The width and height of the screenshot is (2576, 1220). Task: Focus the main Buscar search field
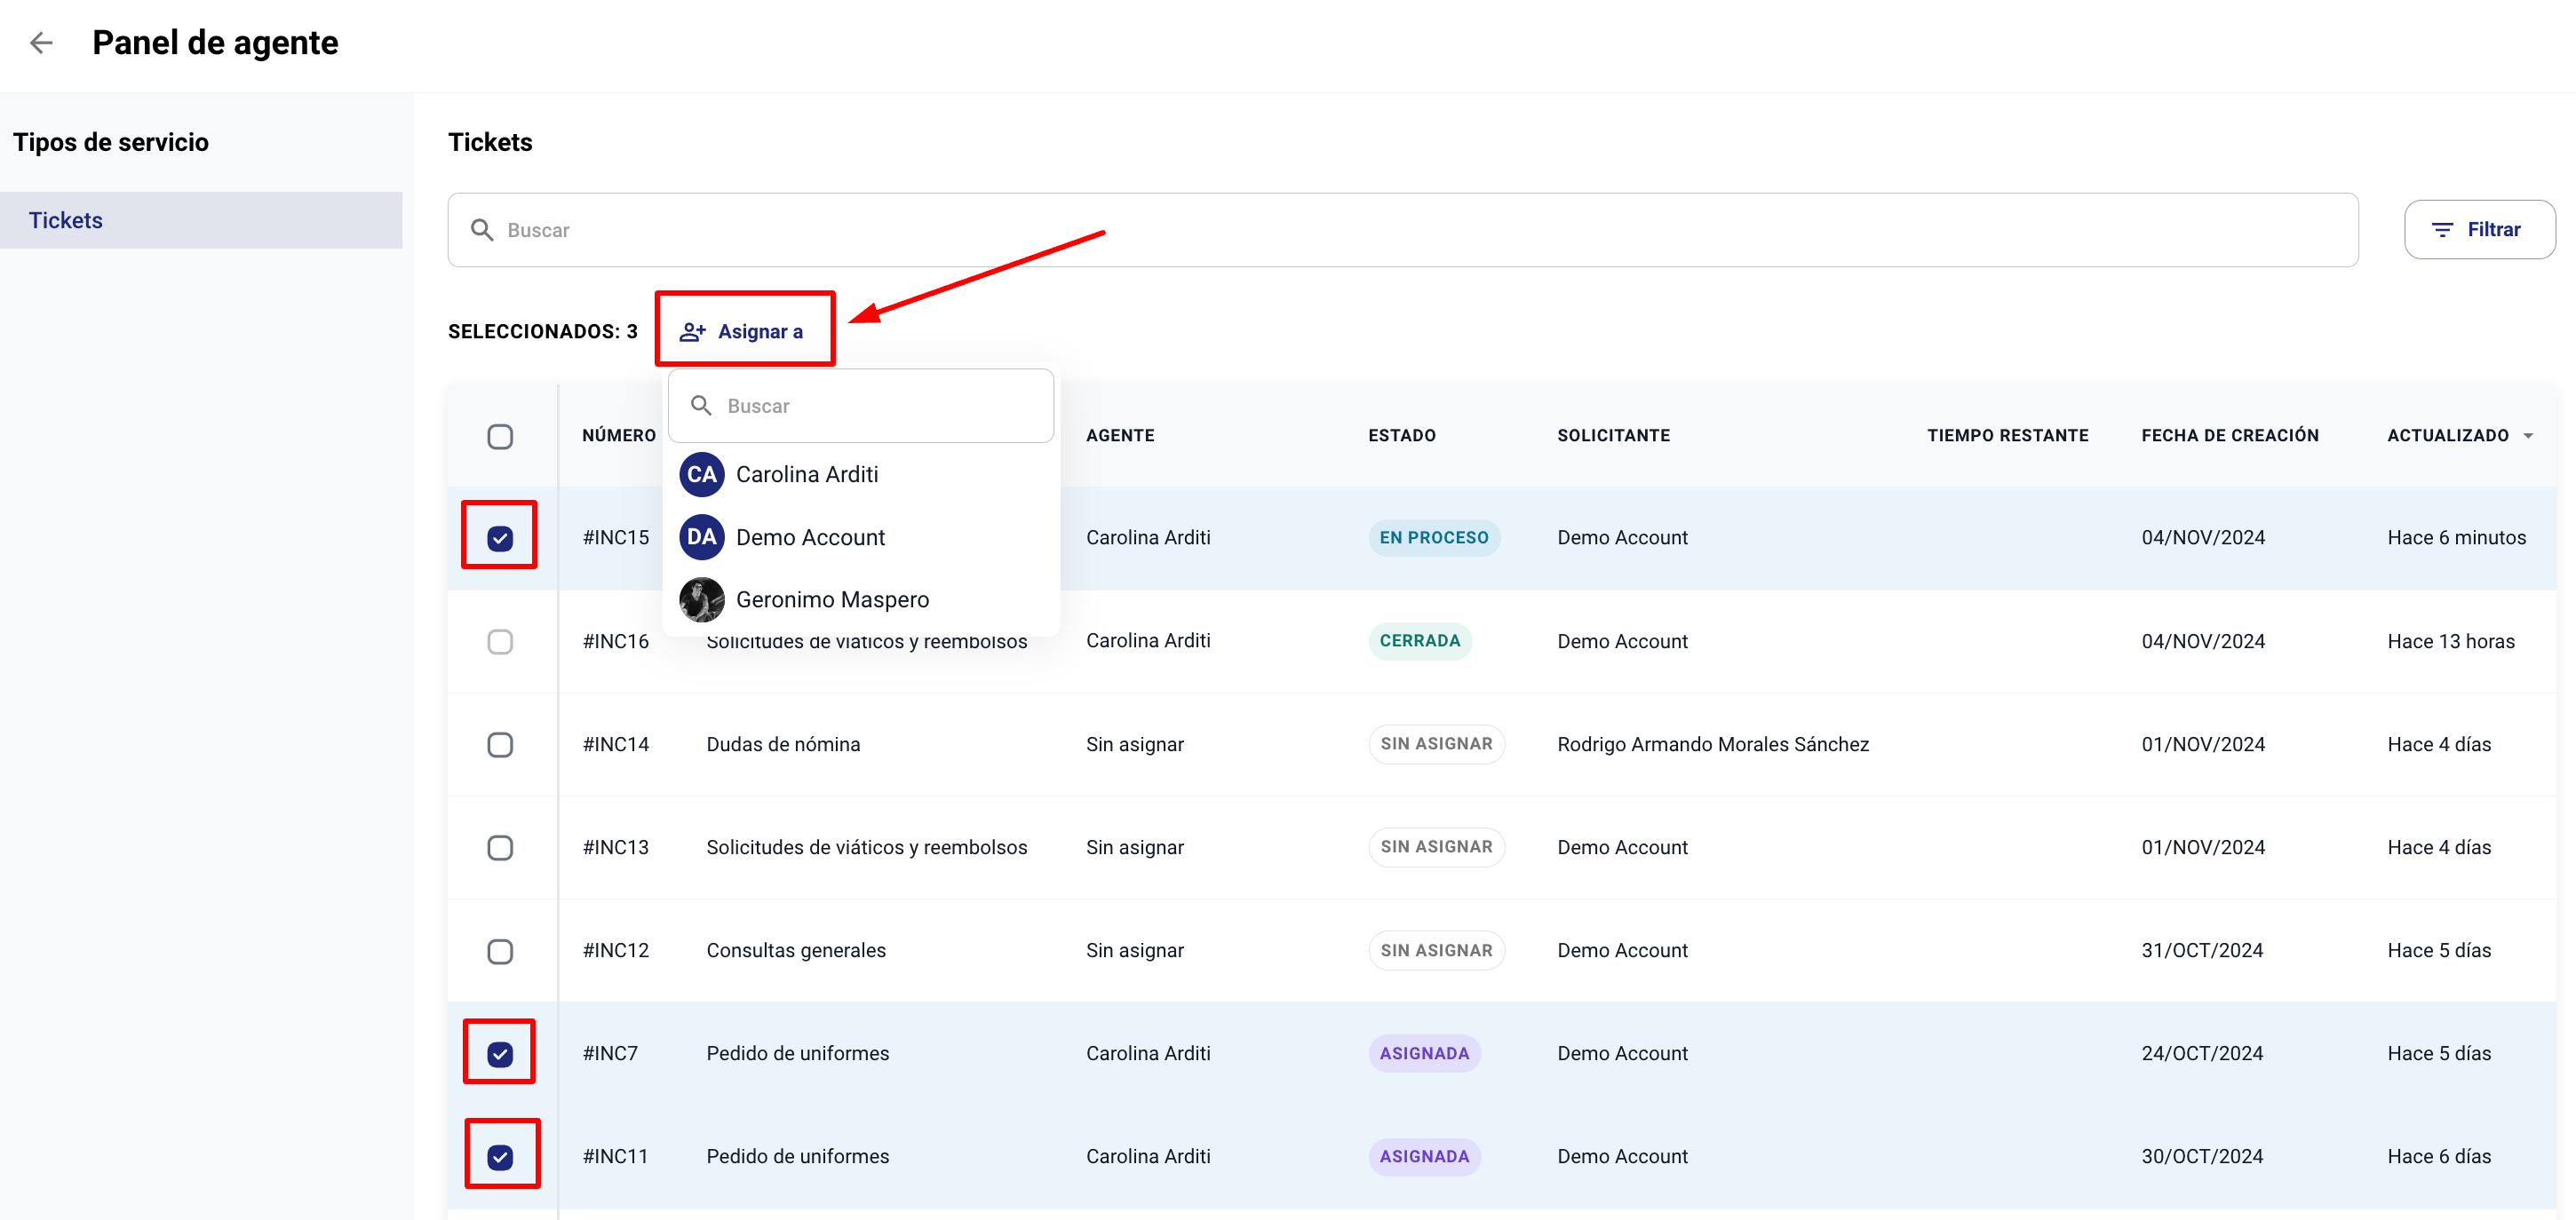point(1400,230)
